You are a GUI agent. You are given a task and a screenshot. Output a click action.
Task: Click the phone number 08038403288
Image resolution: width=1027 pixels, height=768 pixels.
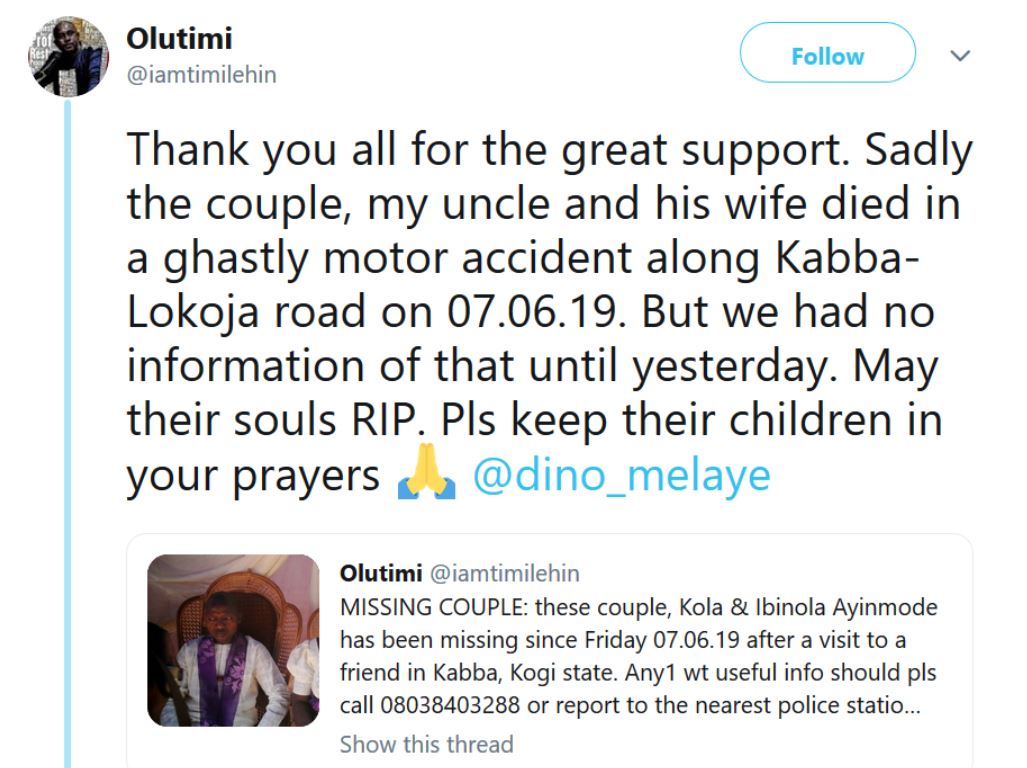pyautogui.click(x=450, y=704)
